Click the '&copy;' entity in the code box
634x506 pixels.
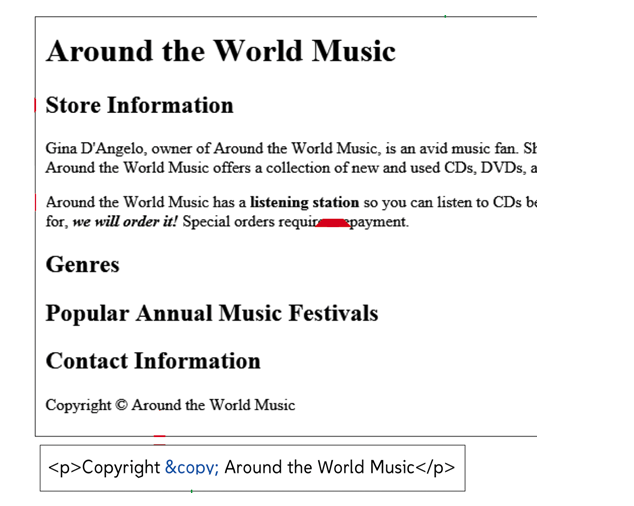pyautogui.click(x=192, y=467)
